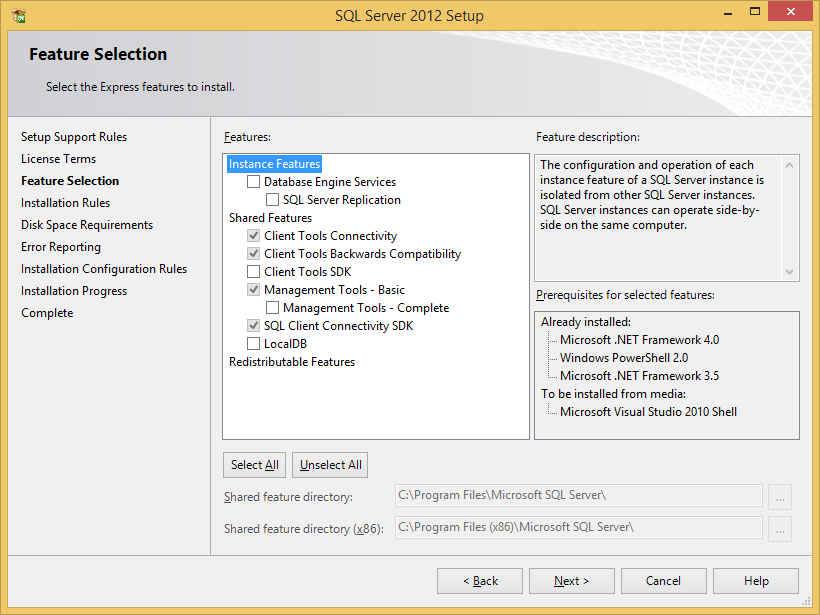Uncheck Client Tools Connectivity
This screenshot has height=615, width=820.
253,235
